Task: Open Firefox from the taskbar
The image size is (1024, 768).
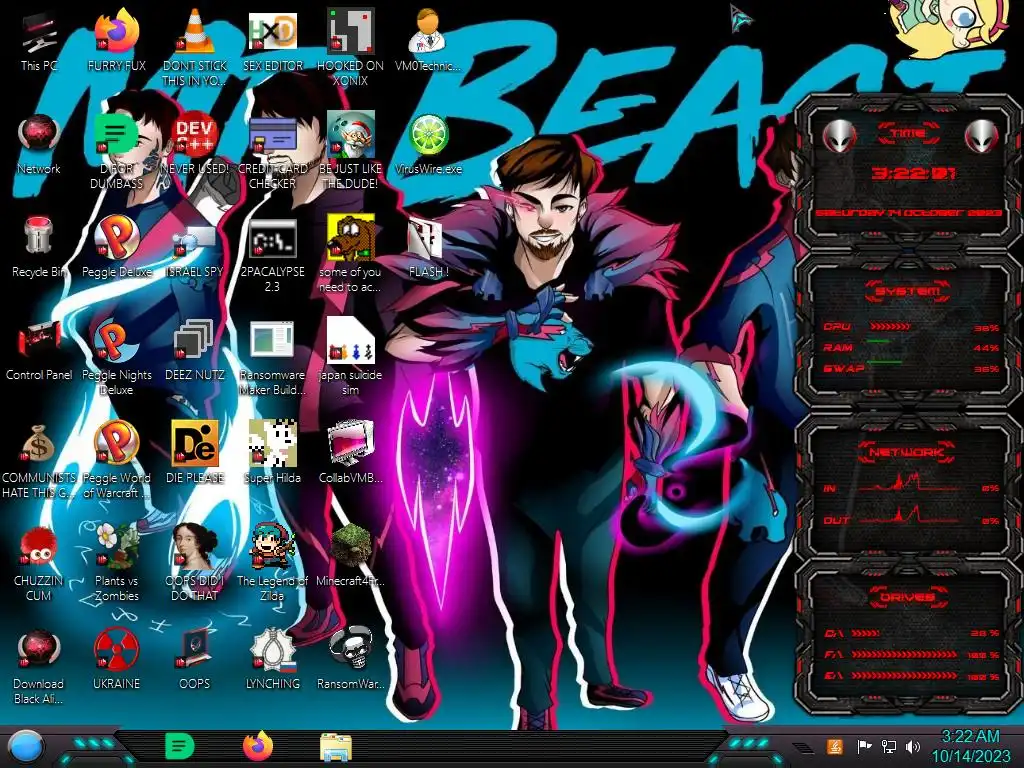Action: click(258, 746)
